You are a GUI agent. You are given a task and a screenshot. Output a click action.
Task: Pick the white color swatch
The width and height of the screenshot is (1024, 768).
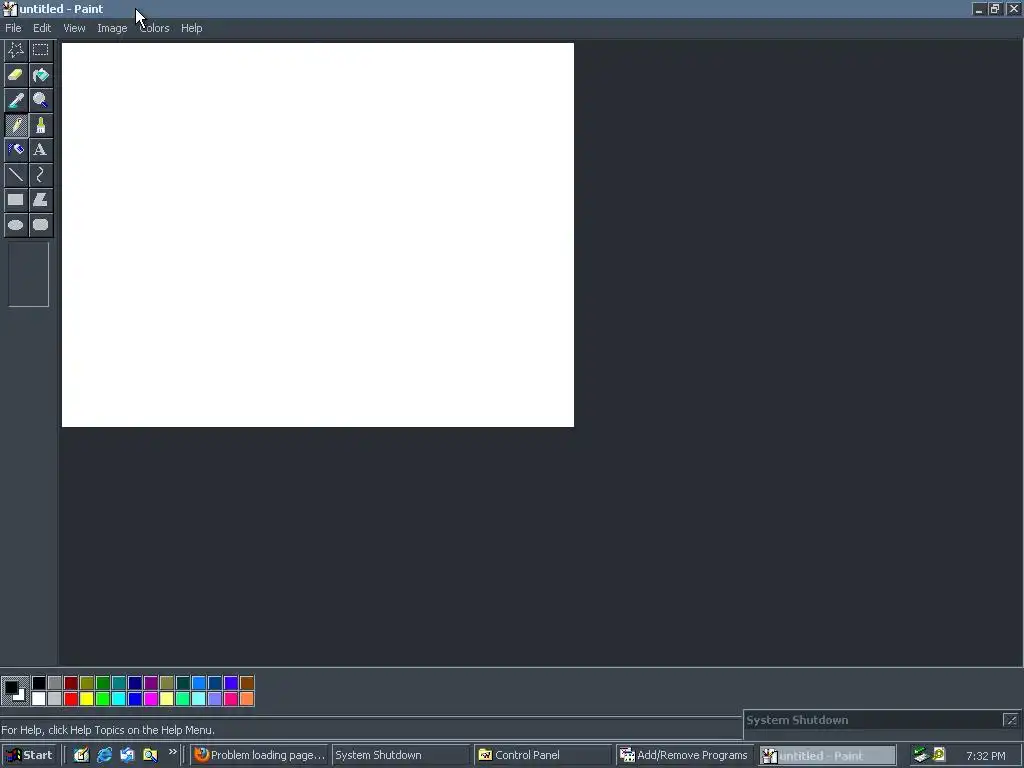39,699
